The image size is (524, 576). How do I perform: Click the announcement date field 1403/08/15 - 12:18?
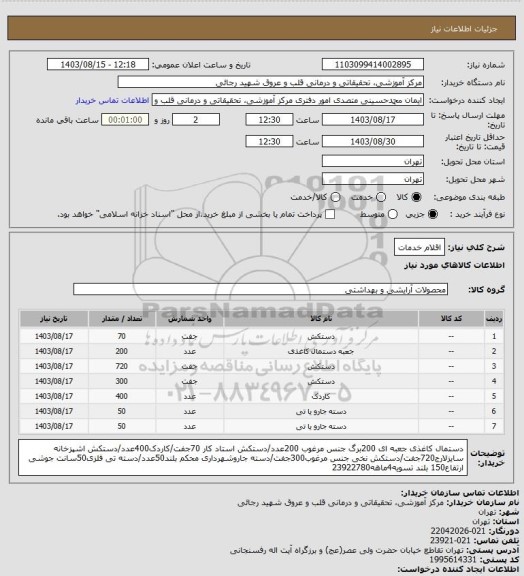tap(98, 64)
